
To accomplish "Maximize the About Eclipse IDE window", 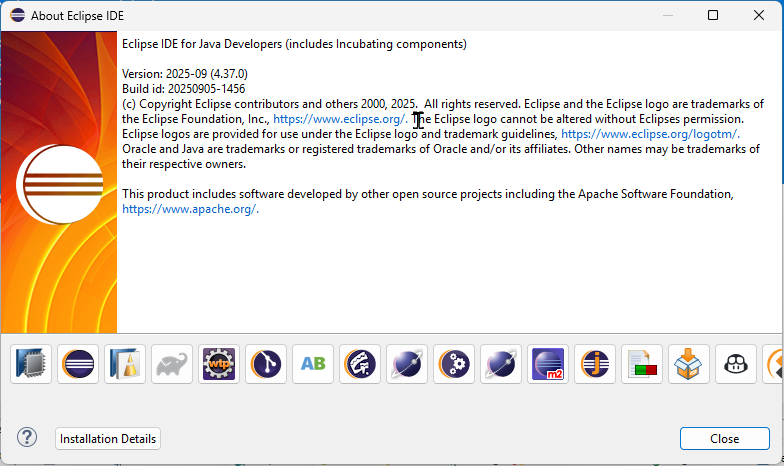I will [x=713, y=16].
